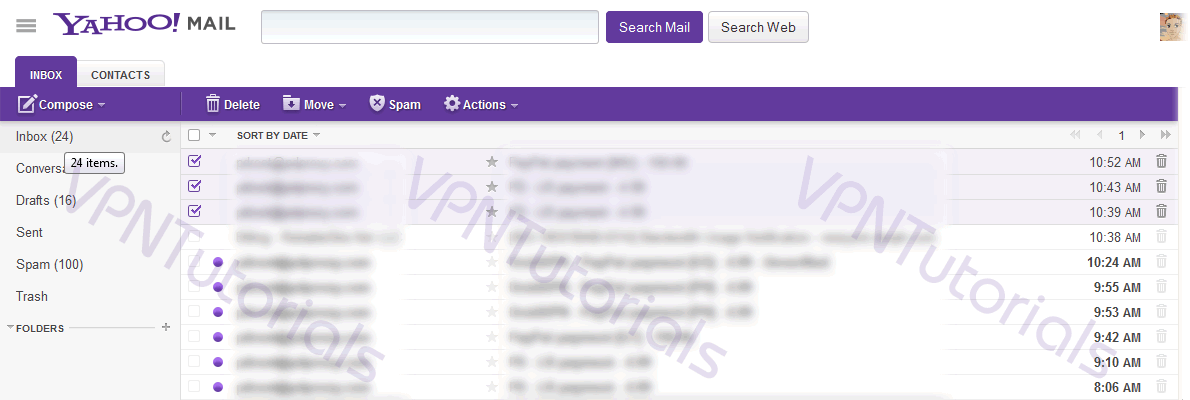Viewport: 1190px width, 400px height.
Task: Click trash icon for 10:39 AM email
Action: tap(1161, 211)
